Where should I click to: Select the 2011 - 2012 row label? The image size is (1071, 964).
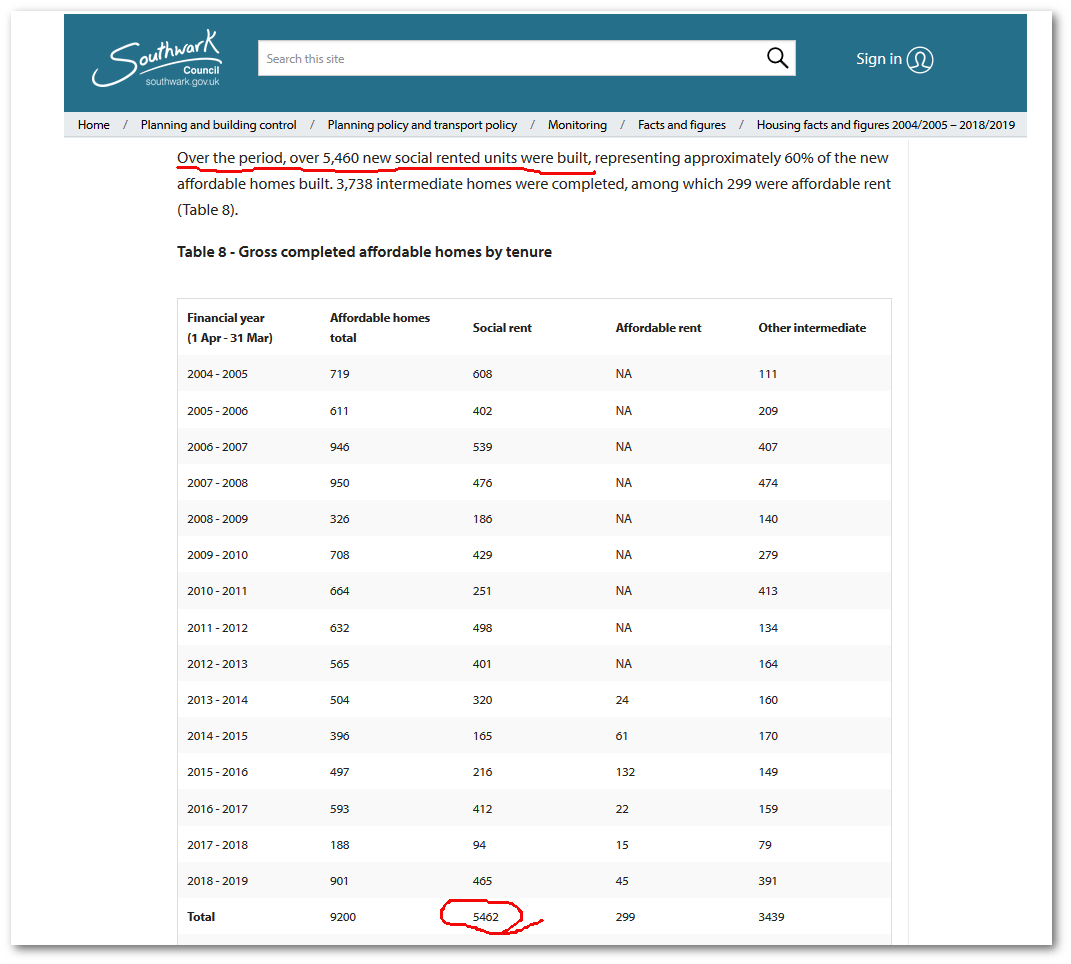[x=217, y=628]
